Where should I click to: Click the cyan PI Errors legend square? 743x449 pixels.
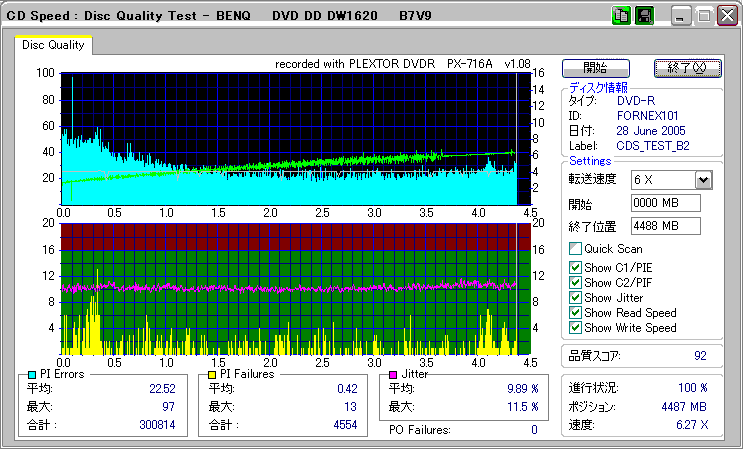[x=31, y=374]
